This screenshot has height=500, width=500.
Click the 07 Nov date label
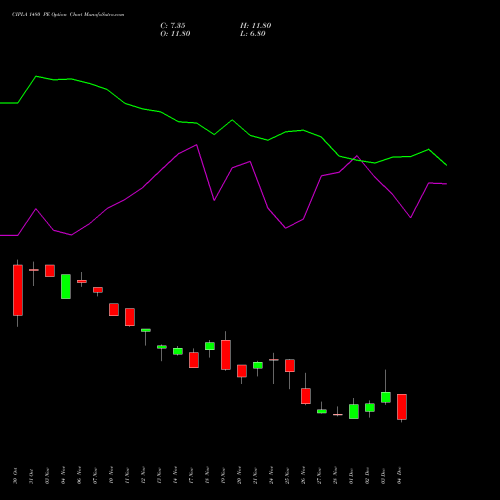pos(95,476)
